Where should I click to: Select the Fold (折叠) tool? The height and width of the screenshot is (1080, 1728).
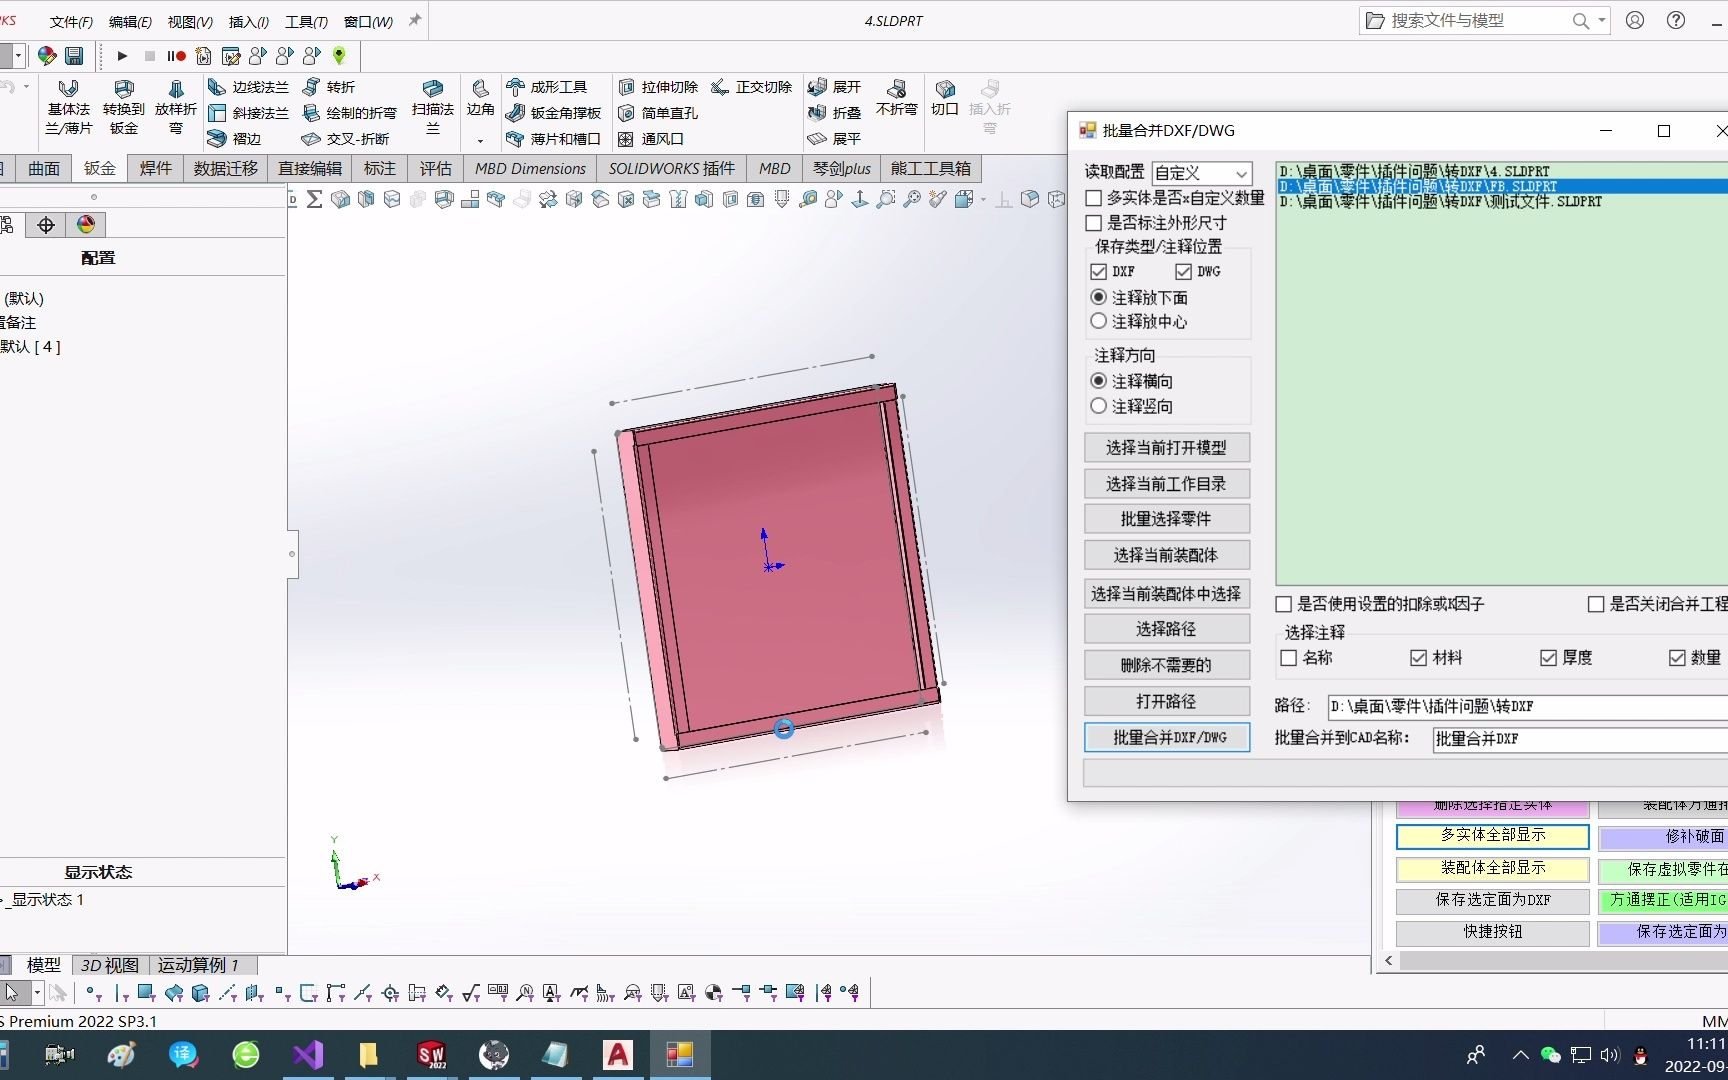click(834, 113)
